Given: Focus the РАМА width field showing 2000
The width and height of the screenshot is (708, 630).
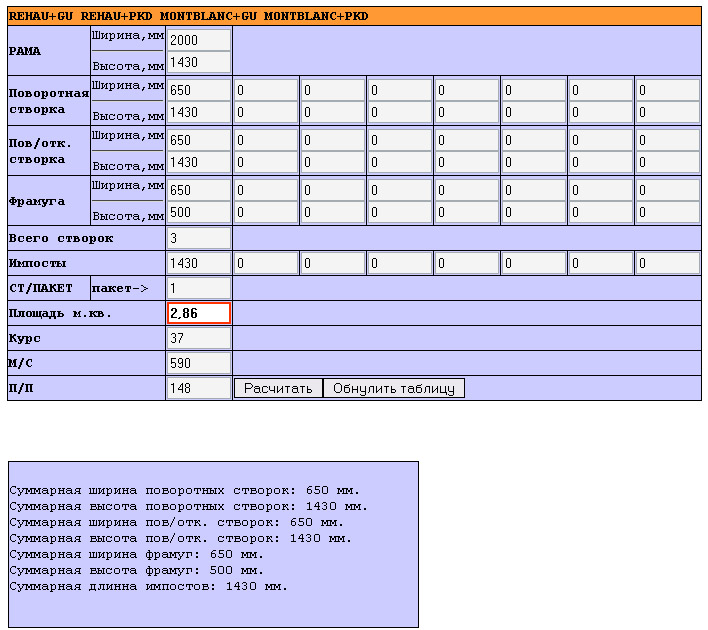Looking at the screenshot, I should [x=198, y=39].
